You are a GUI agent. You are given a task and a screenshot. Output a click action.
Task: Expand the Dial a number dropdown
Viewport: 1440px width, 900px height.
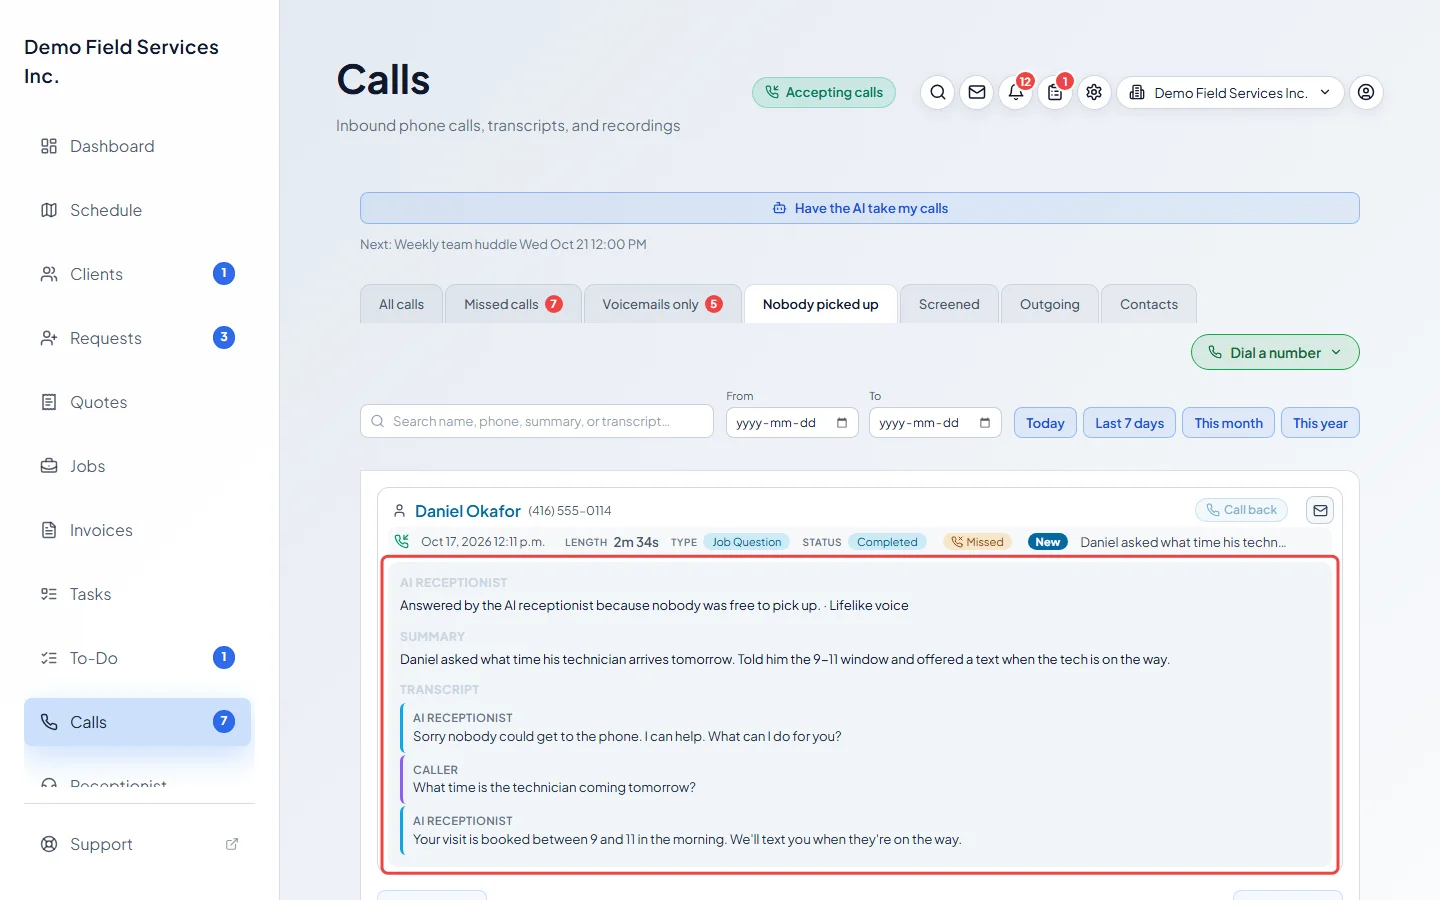pos(1275,352)
